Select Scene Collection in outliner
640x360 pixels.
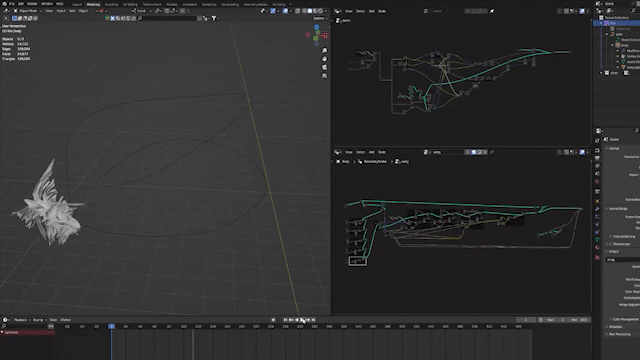(616, 18)
